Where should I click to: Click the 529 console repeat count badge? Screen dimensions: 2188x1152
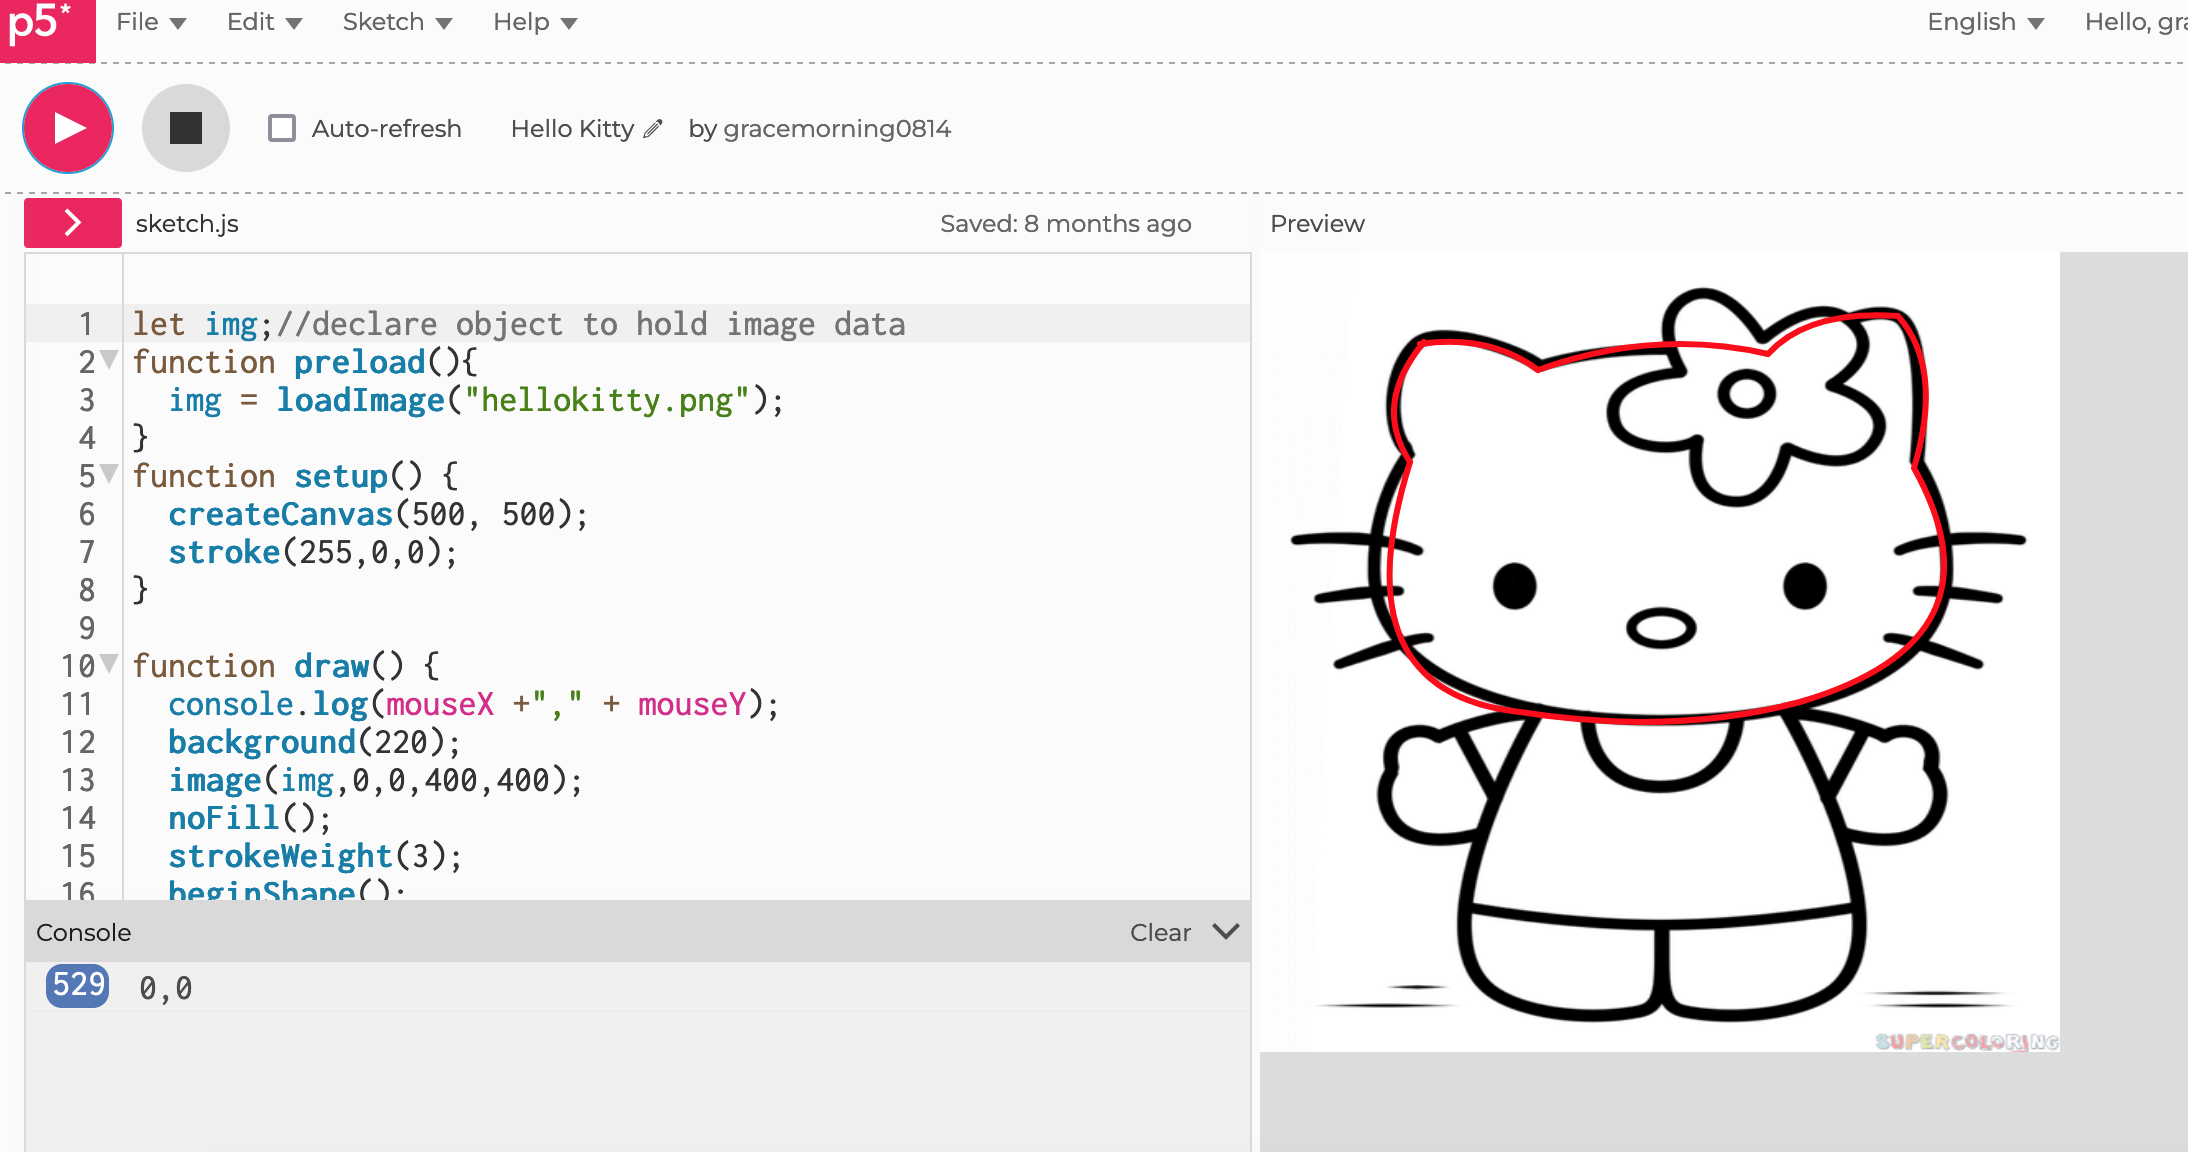77,986
